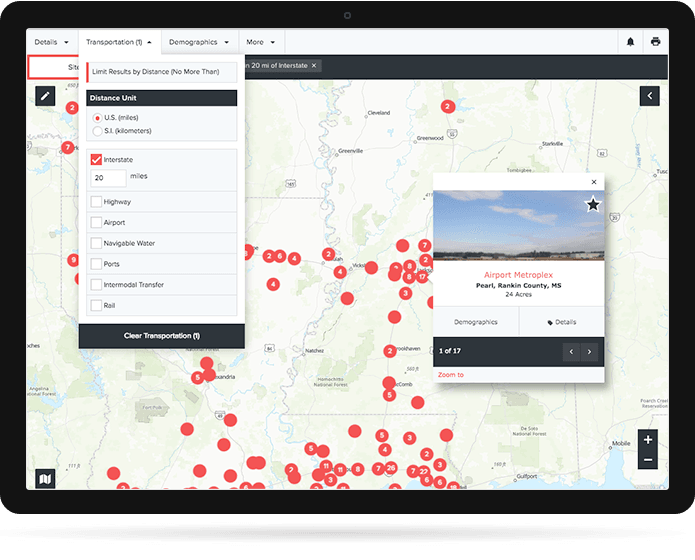This screenshot has width=695, height=560.
Task: Enable the Ports checkbox
Action: (x=96, y=264)
